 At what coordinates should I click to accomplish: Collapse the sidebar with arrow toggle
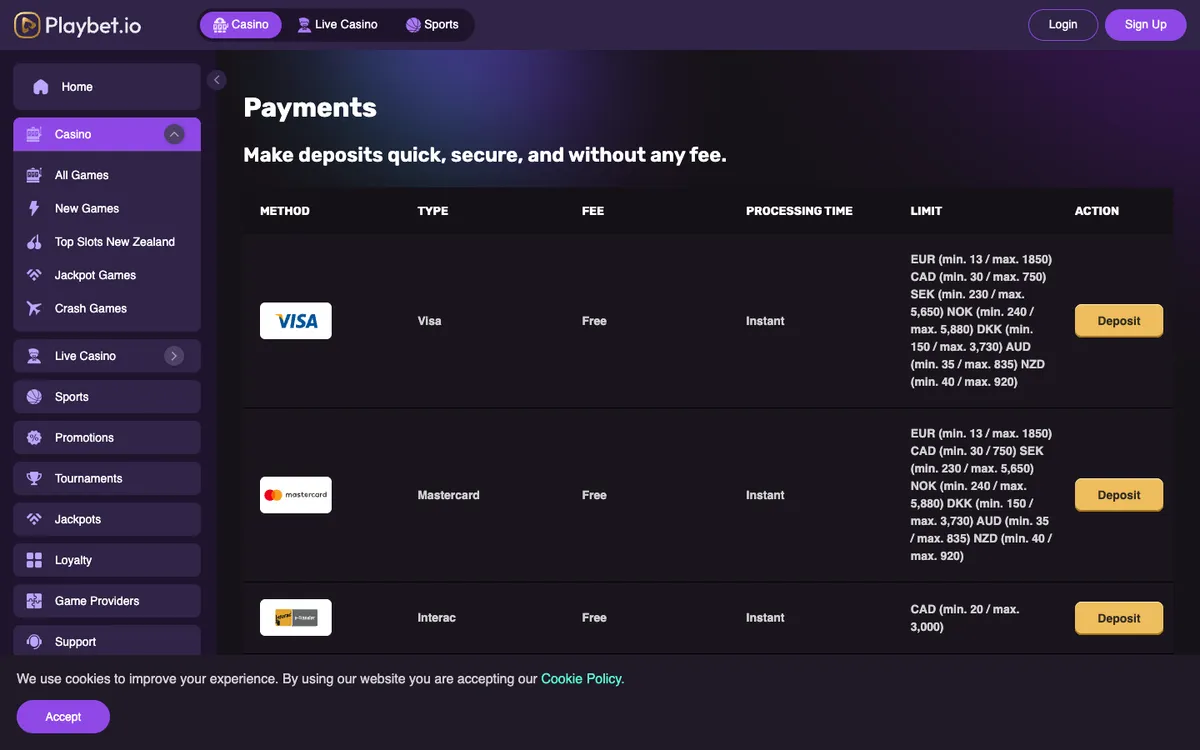tap(217, 80)
